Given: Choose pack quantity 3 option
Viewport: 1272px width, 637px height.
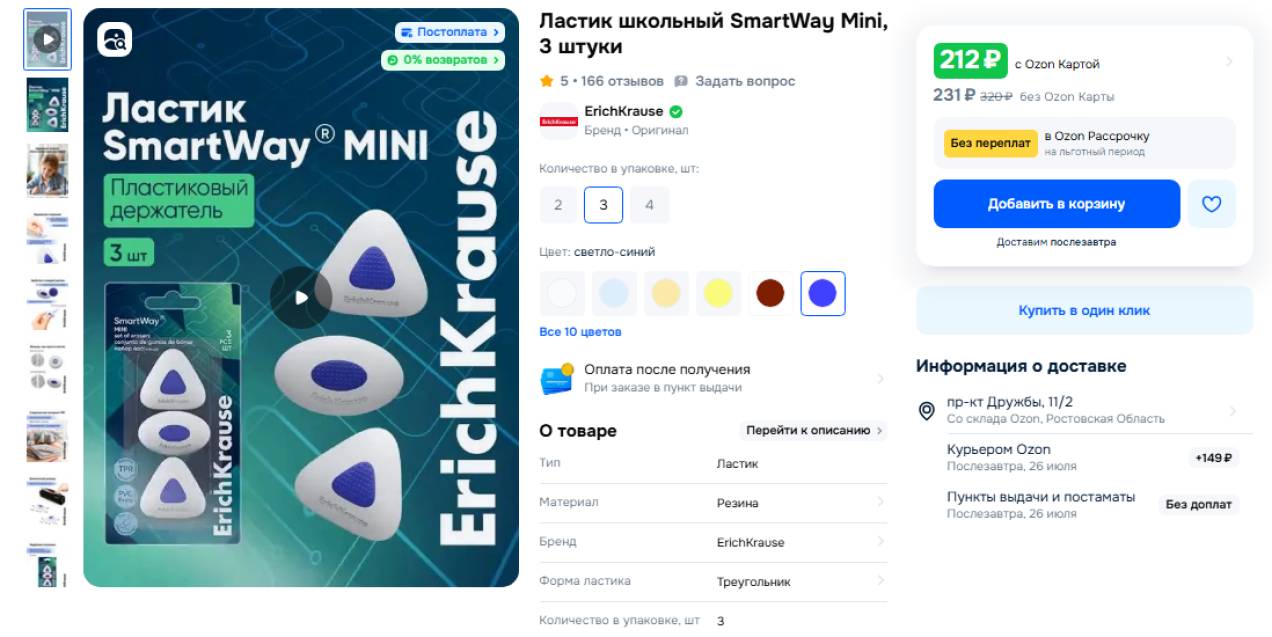Looking at the screenshot, I should [x=604, y=205].
